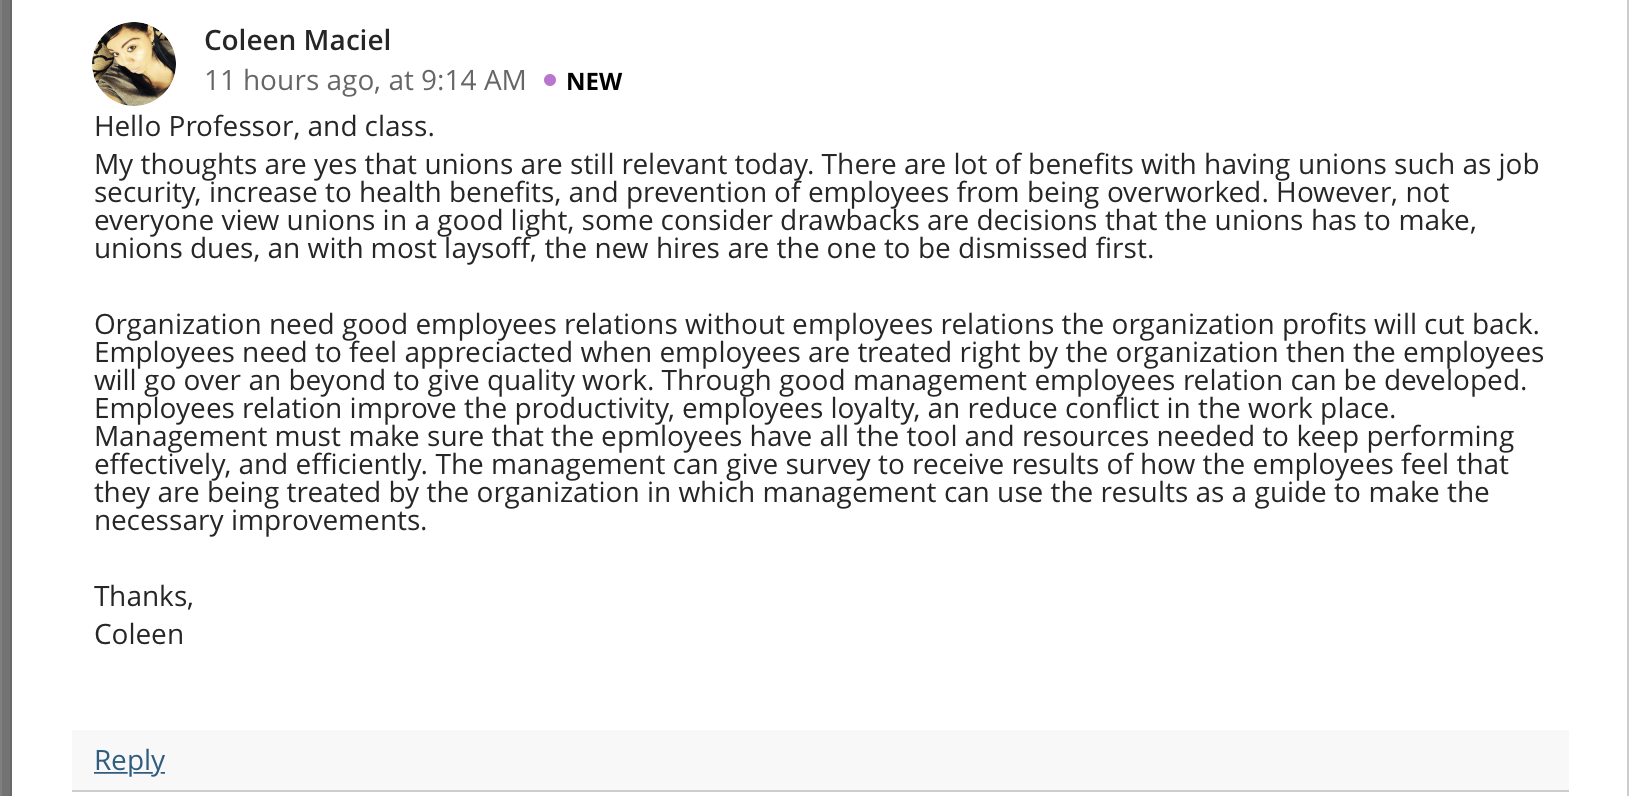
Task: Click the '11 hours ago, at 9:14 AM' timestamp
Action: [365, 80]
